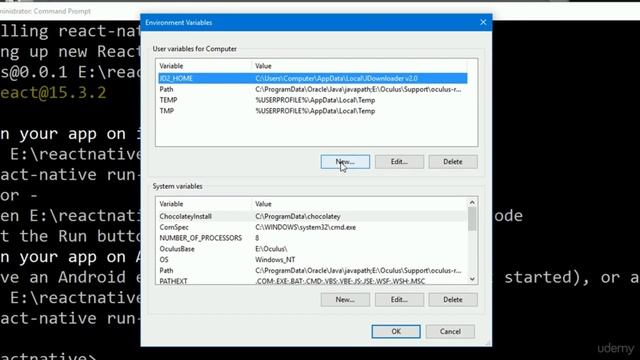Click System variables scrollbar thumb
Screen dimensions: 640x360
click(472, 219)
